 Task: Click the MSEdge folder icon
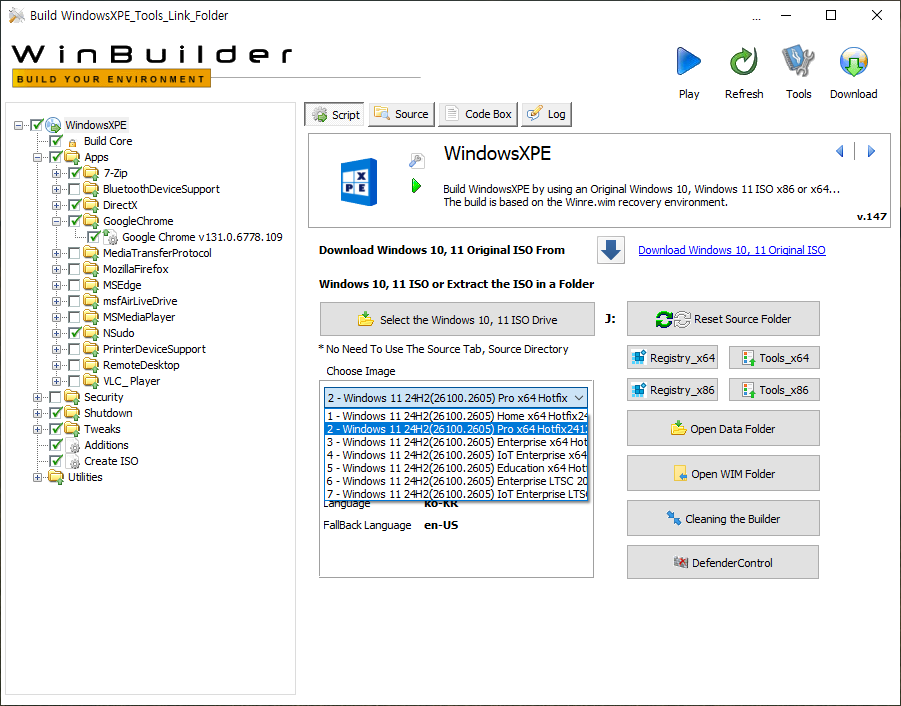point(91,285)
